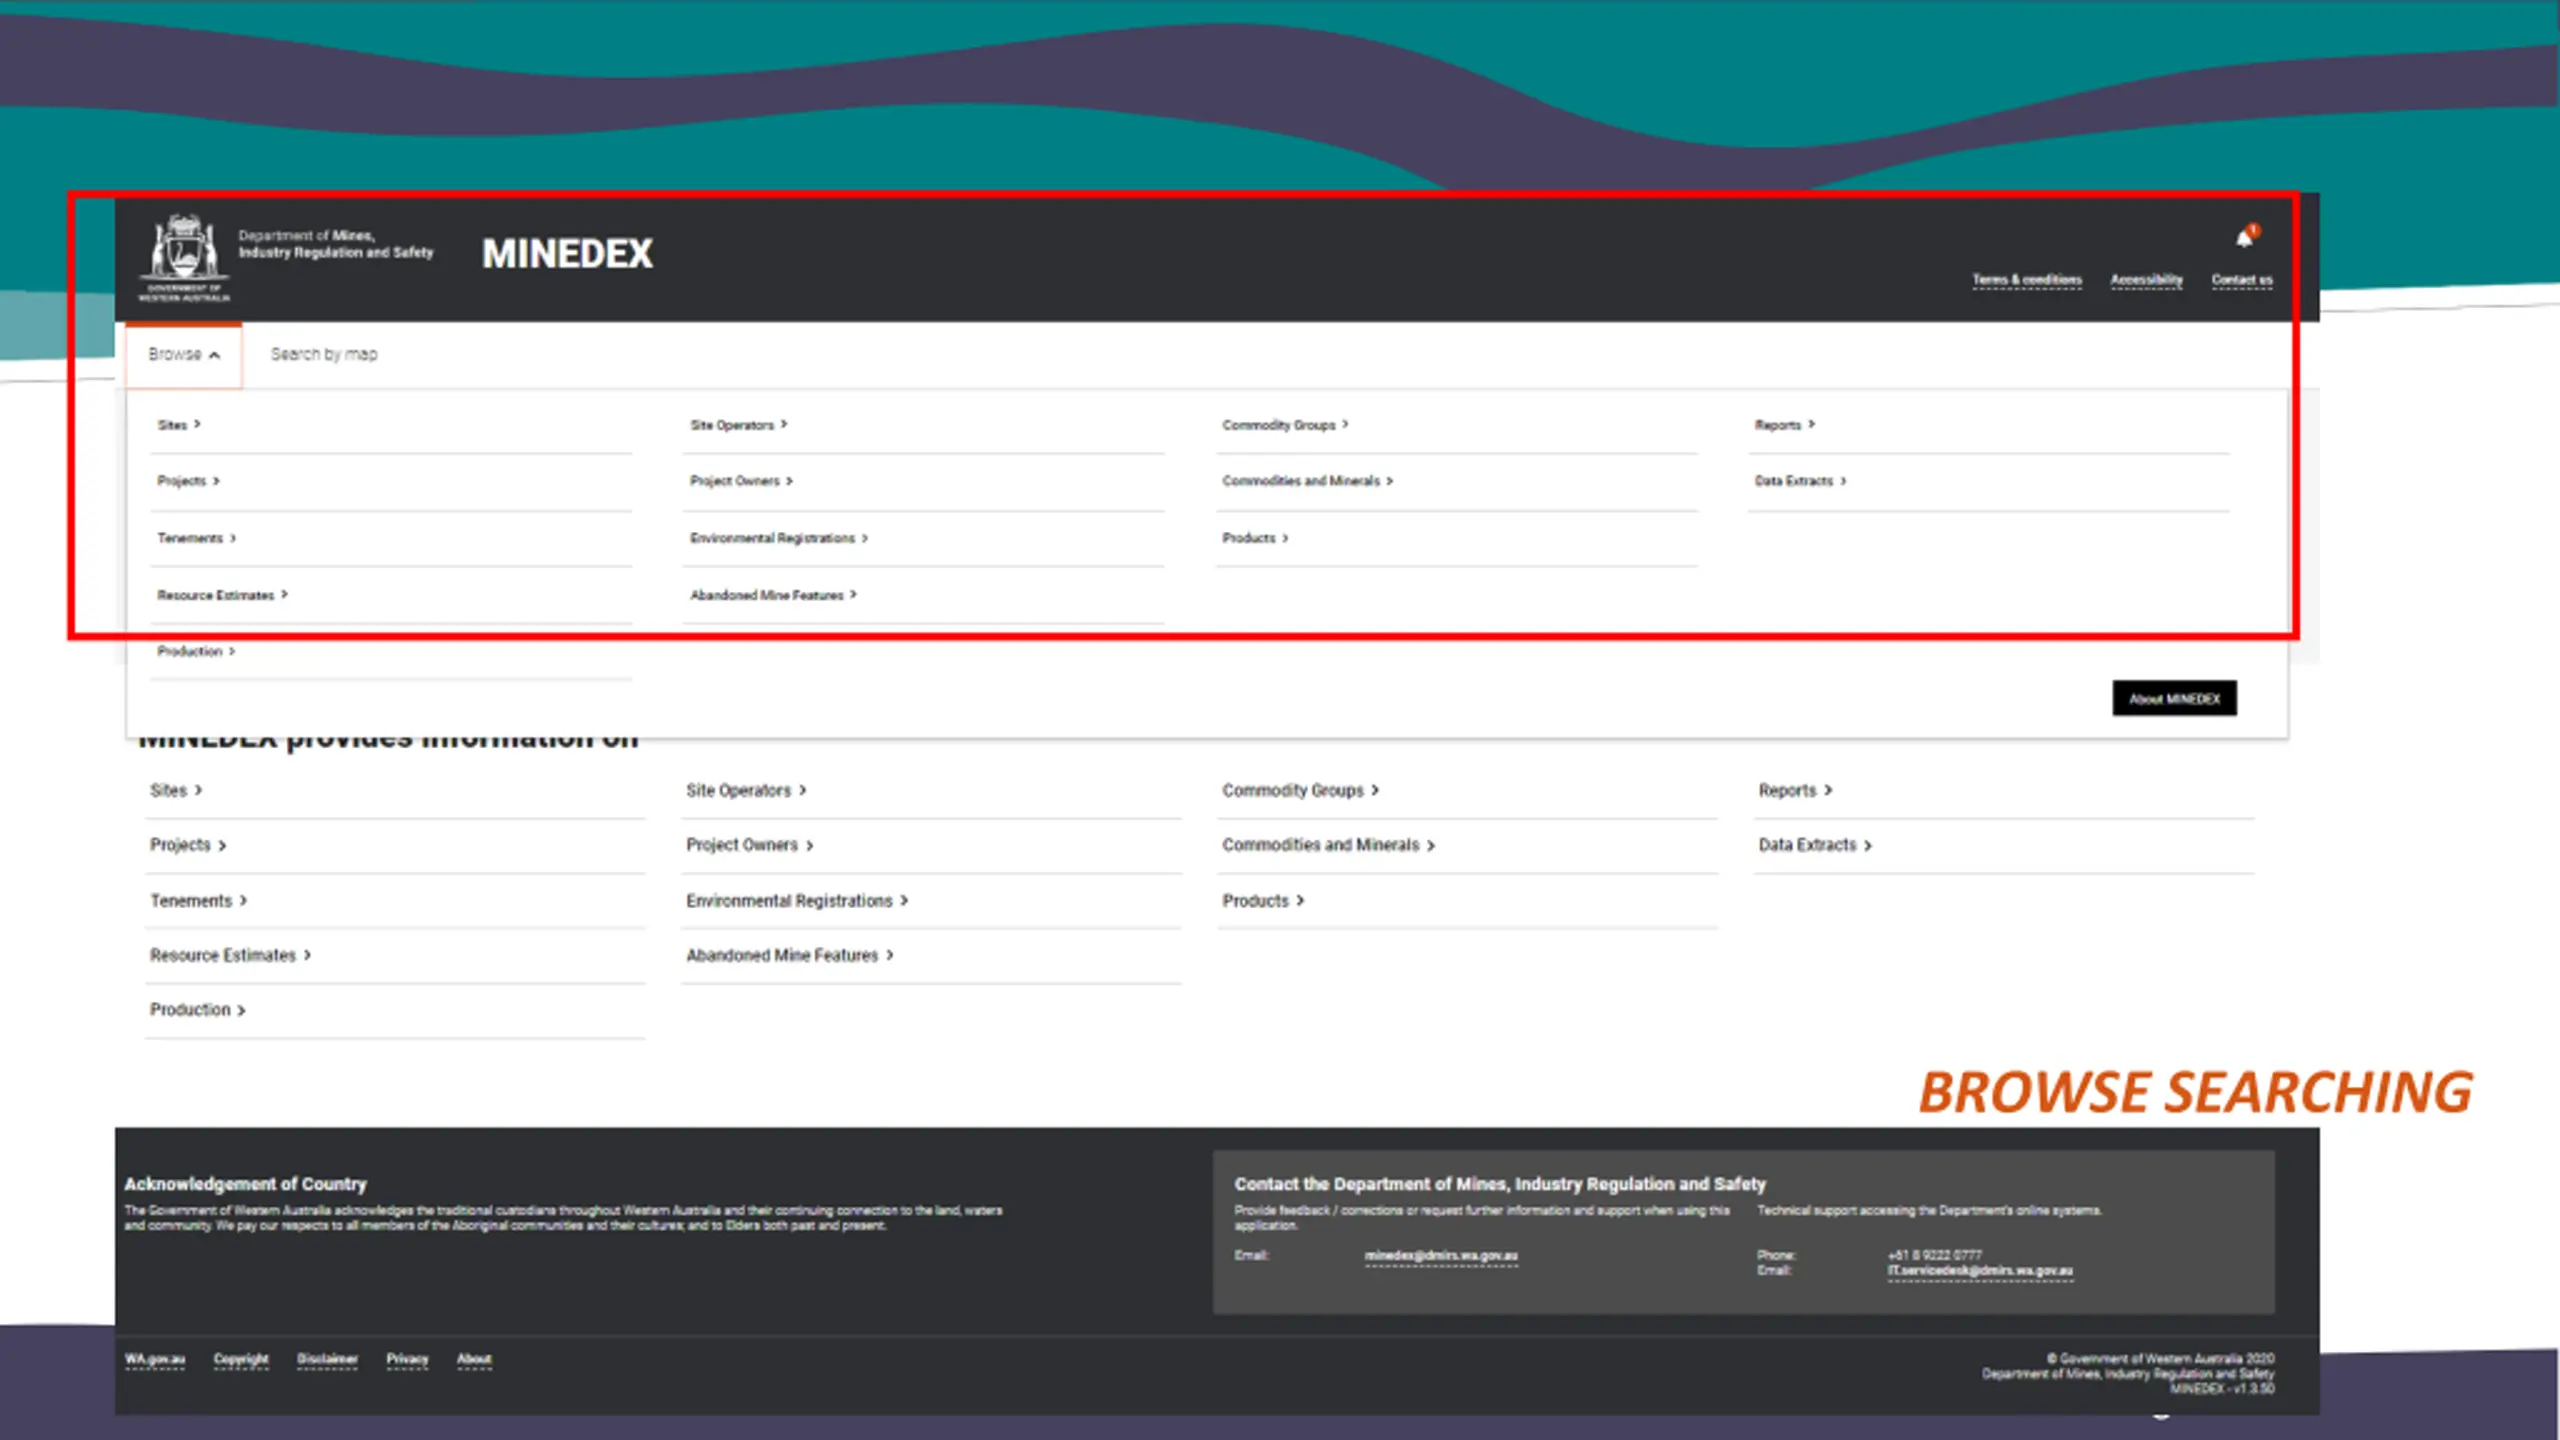Open Tenements link on main page list
Image resolution: width=2560 pixels, height=1440 pixels.
[x=198, y=901]
